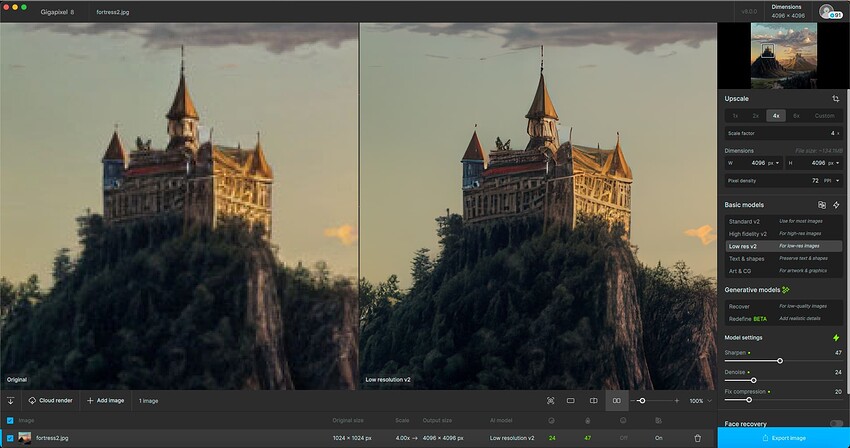Open model comparison icon next to Basic models
850x448 pixels.
pos(822,205)
